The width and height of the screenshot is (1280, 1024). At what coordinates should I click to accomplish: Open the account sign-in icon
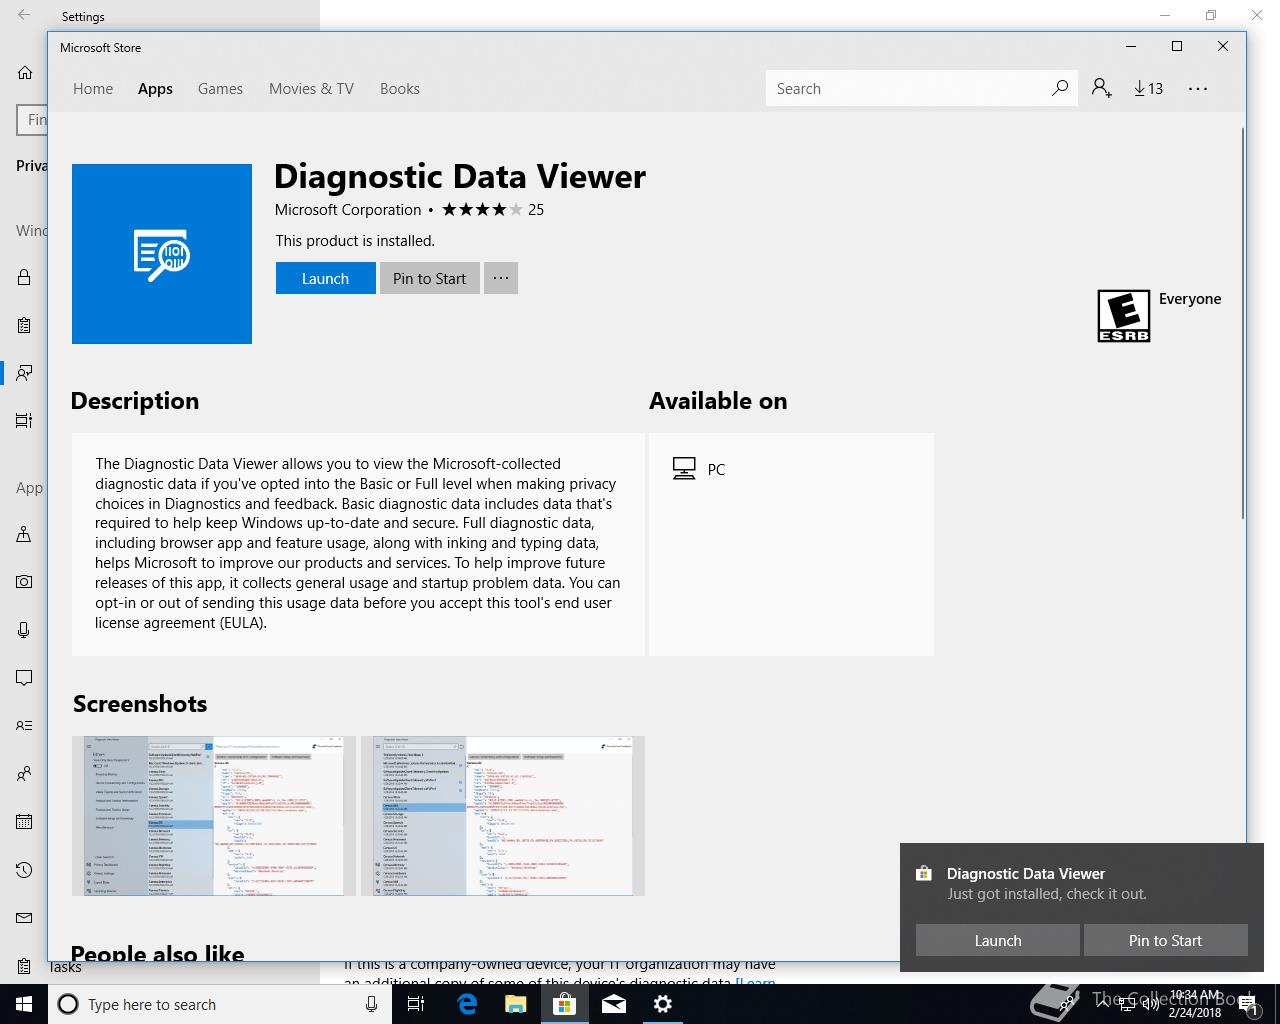click(x=1101, y=88)
